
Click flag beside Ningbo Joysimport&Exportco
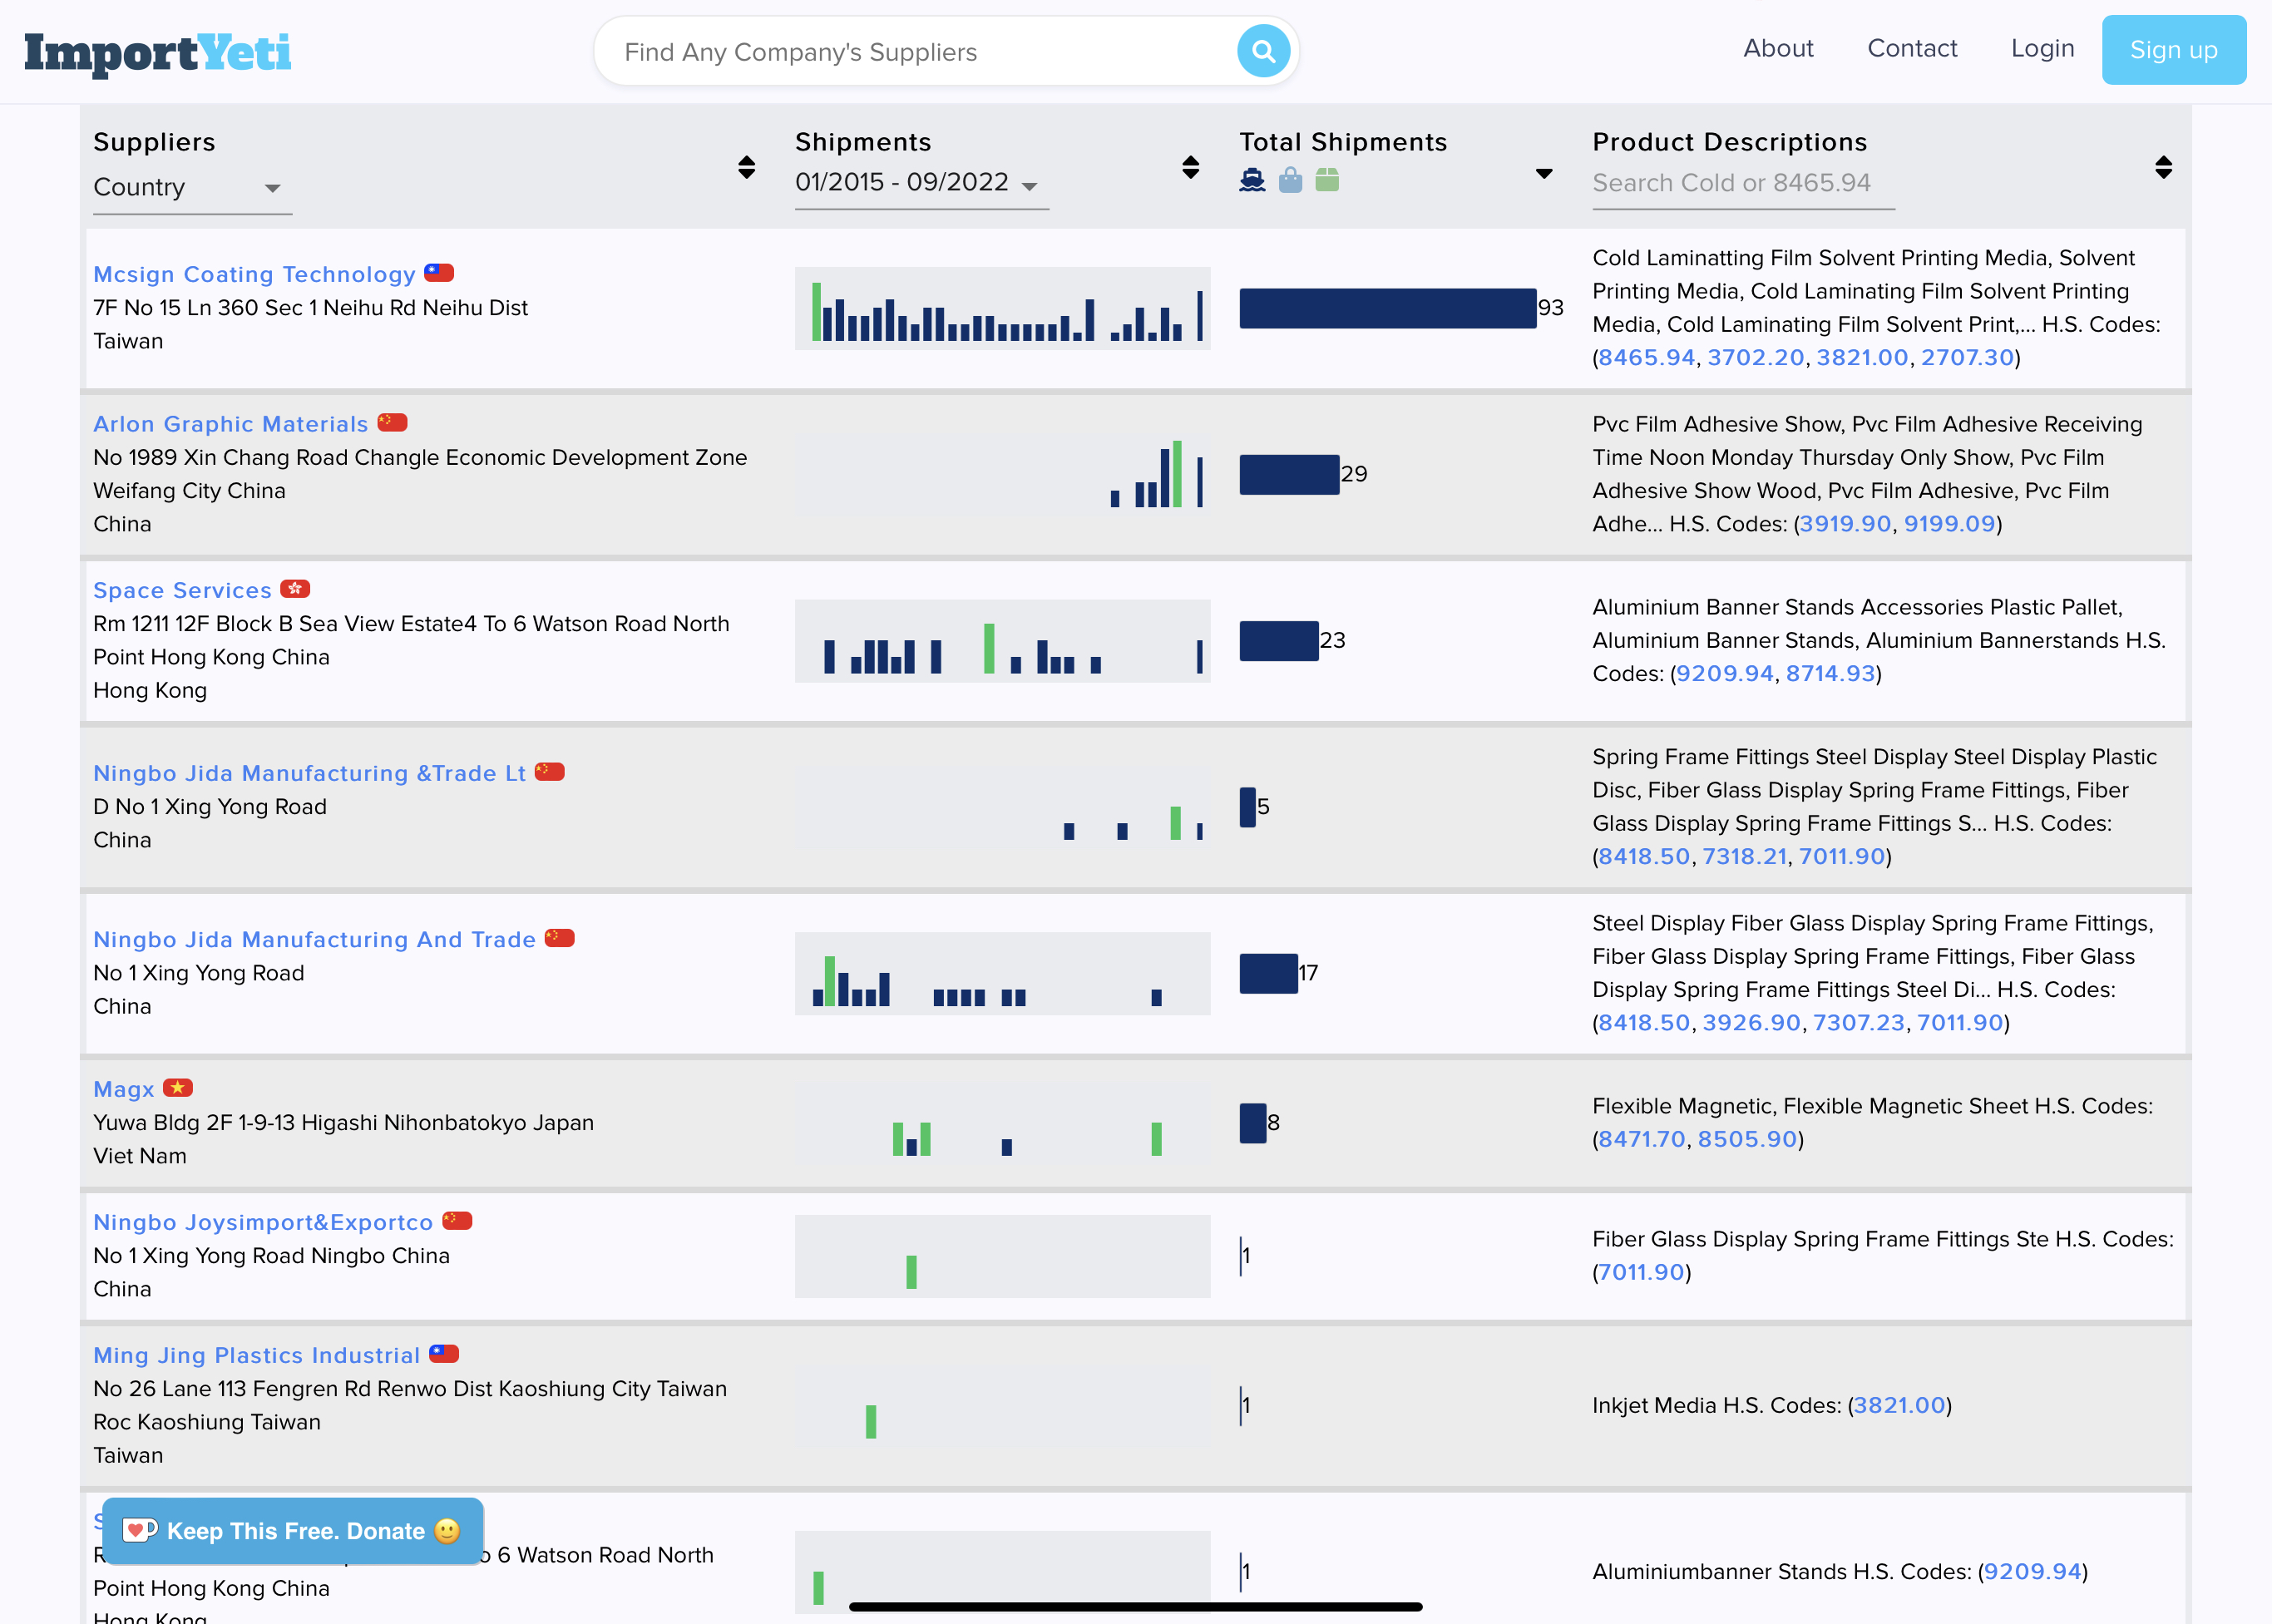(x=457, y=1221)
